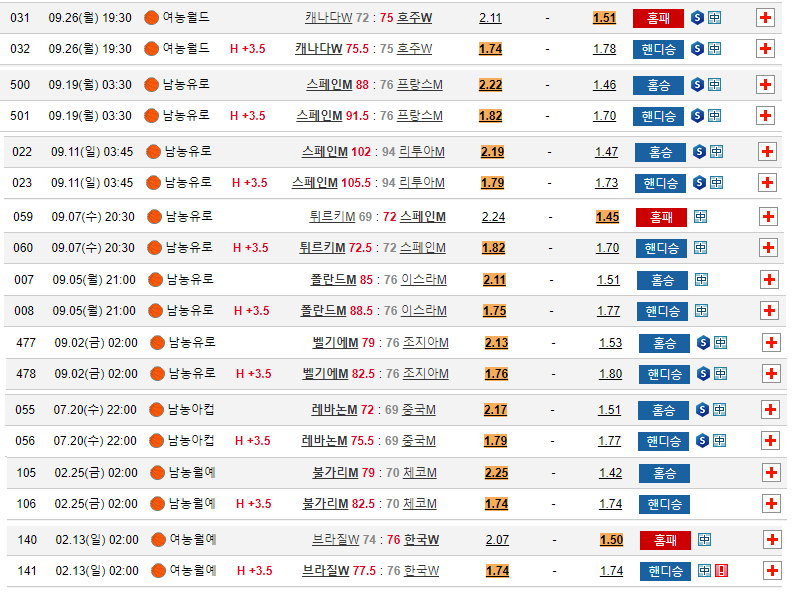Expand row 060 with the red plus button
This screenshot has width=794, height=596.
point(768,249)
